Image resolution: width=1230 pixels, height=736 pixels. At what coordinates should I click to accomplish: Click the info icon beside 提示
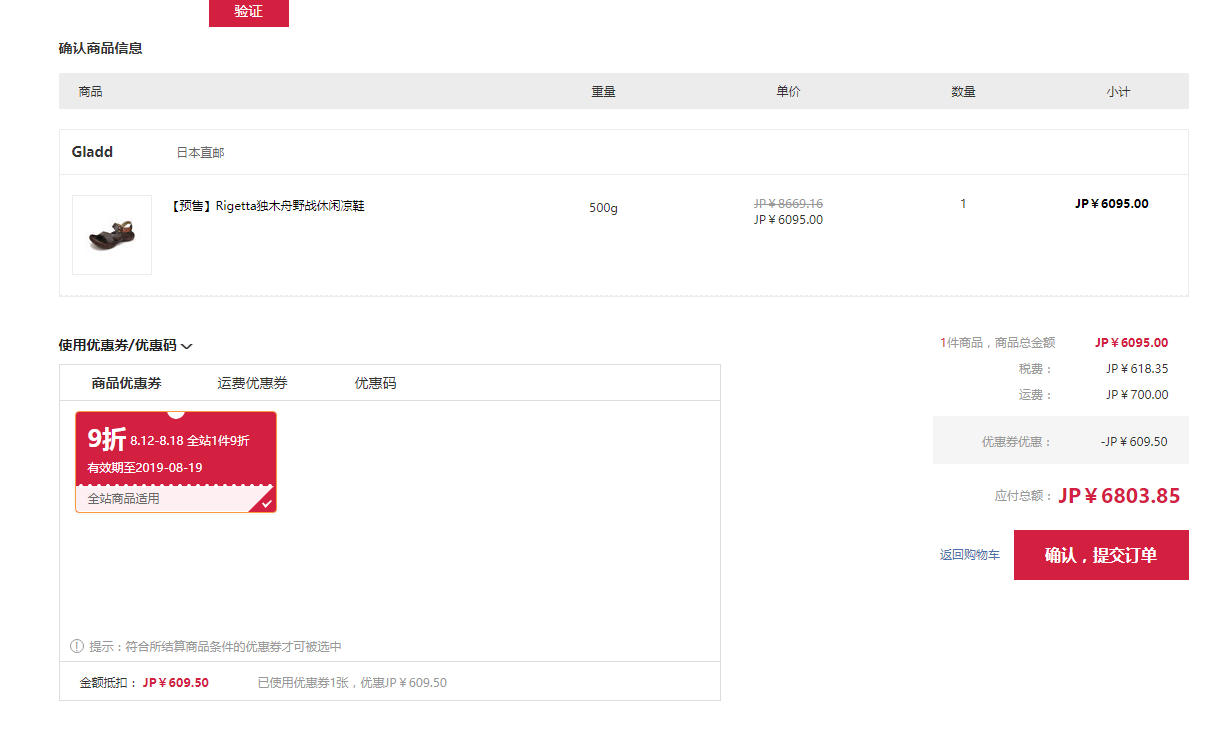tap(77, 646)
